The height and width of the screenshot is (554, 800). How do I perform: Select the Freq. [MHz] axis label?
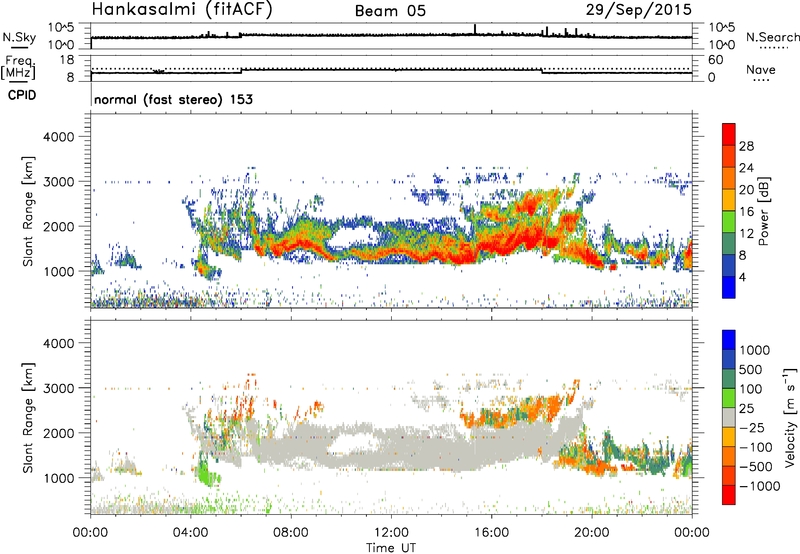pos(19,67)
